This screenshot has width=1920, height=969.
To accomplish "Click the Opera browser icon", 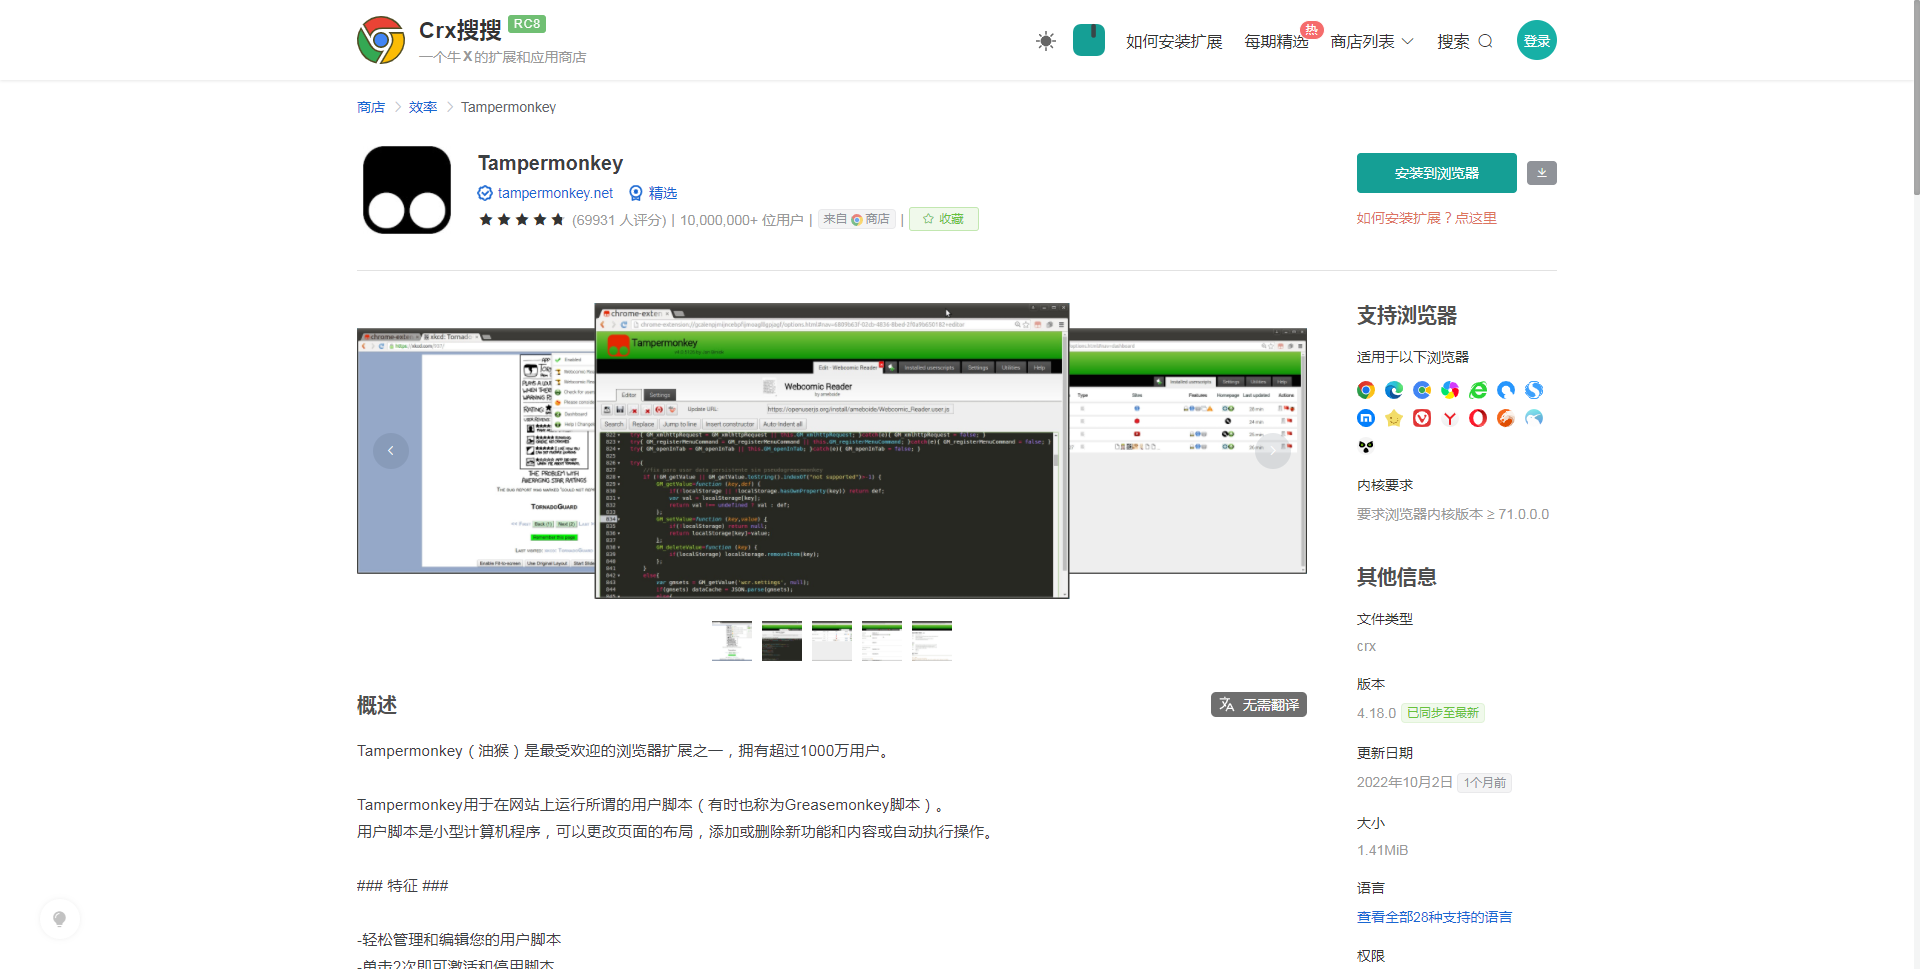I will click(1478, 418).
